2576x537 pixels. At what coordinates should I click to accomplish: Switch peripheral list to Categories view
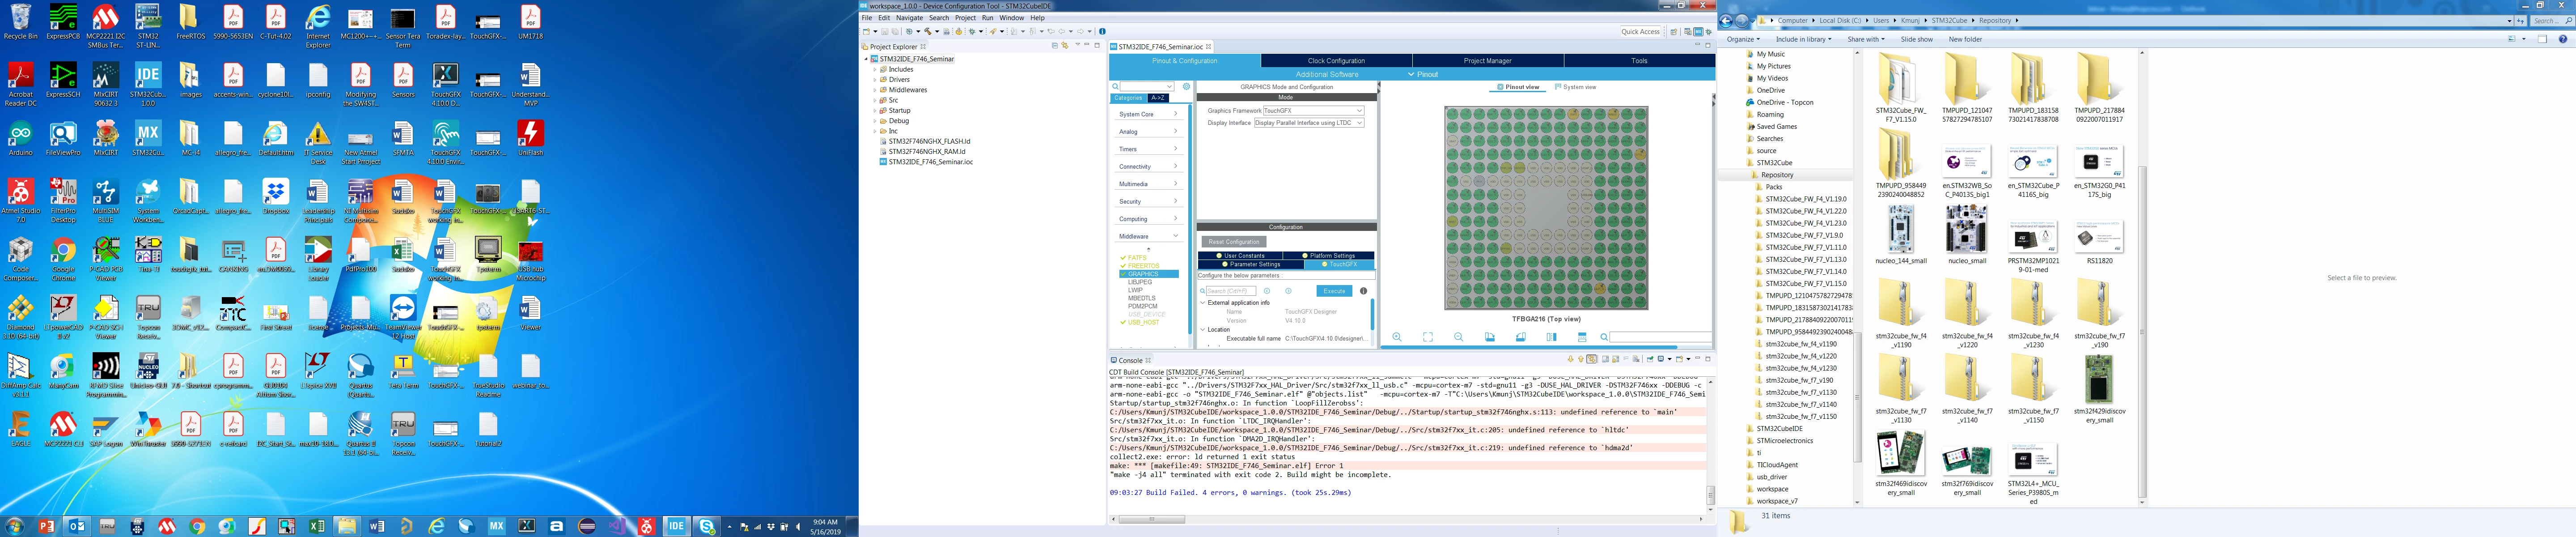tap(1128, 98)
